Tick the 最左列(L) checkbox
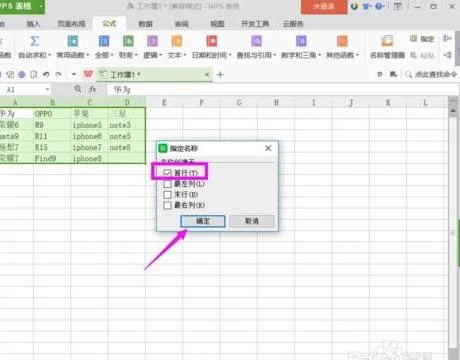 coord(167,184)
